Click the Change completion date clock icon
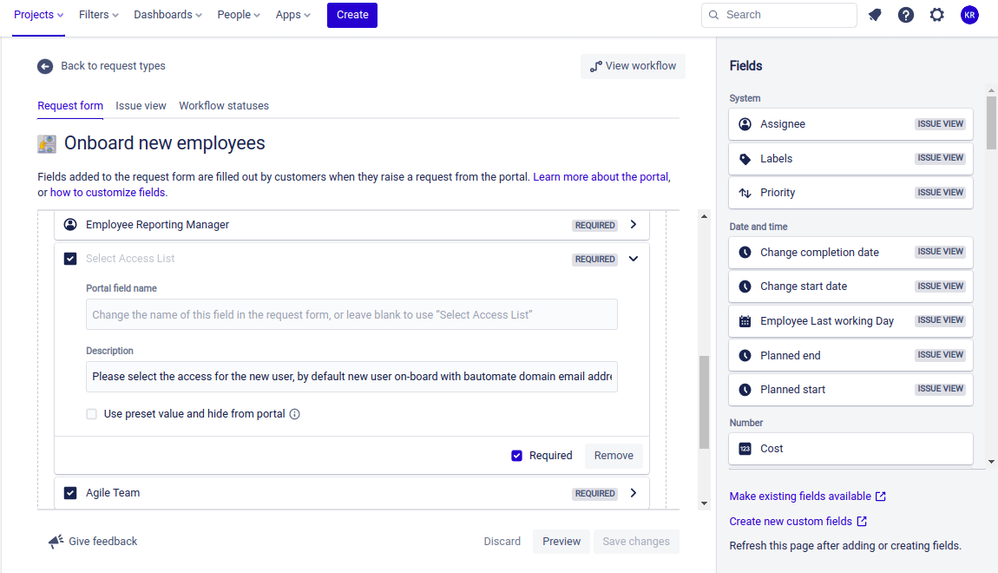This screenshot has height=573, width=998. tap(745, 252)
